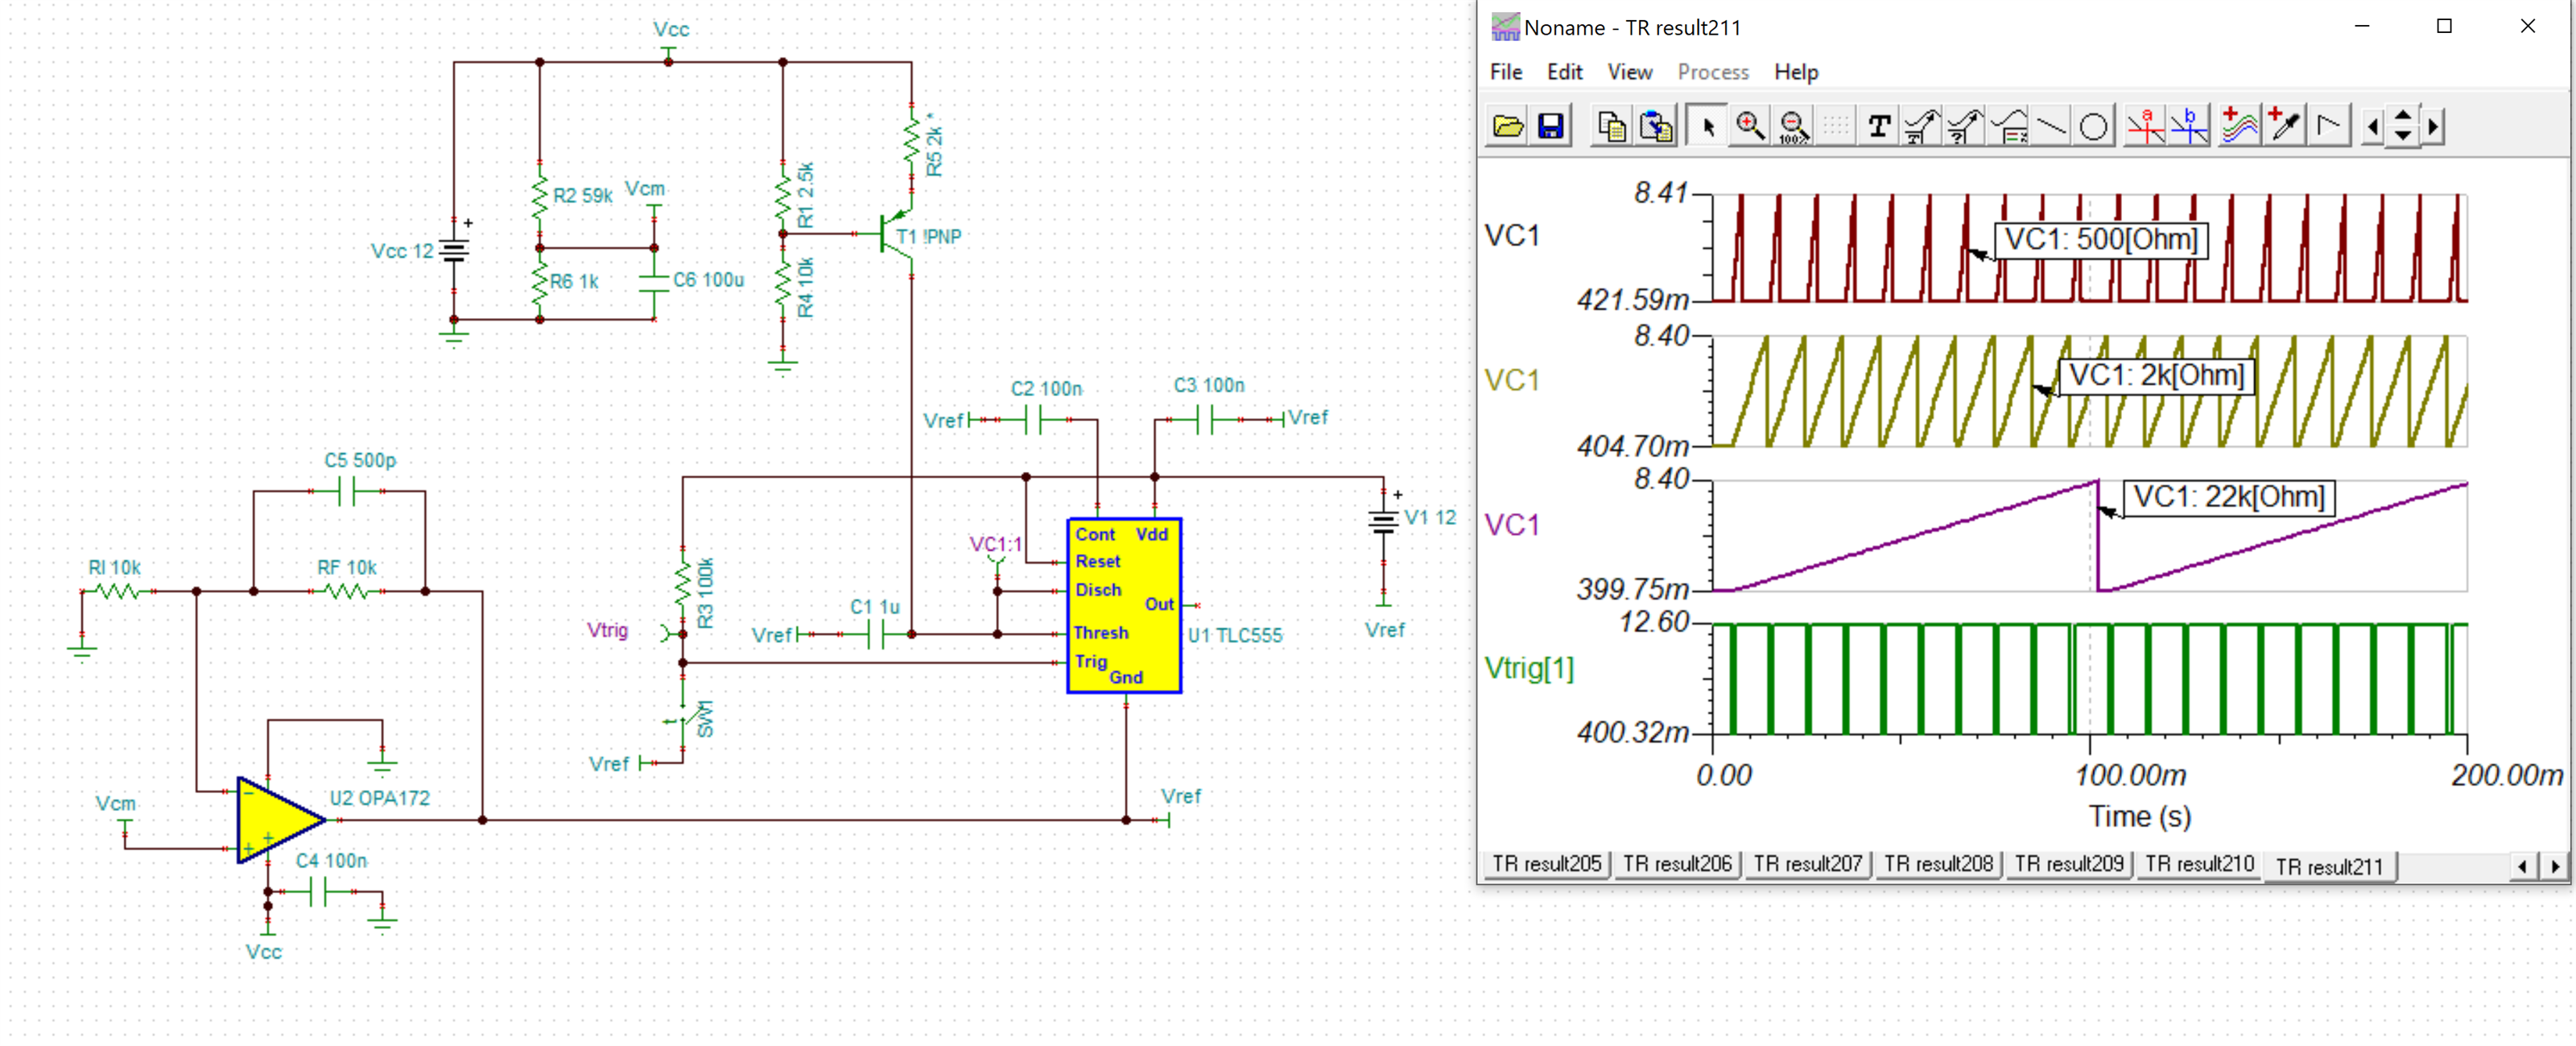This screenshot has height=1046, width=2576.
Task: Click the toolbar left arrow button
Action: tap(2373, 127)
